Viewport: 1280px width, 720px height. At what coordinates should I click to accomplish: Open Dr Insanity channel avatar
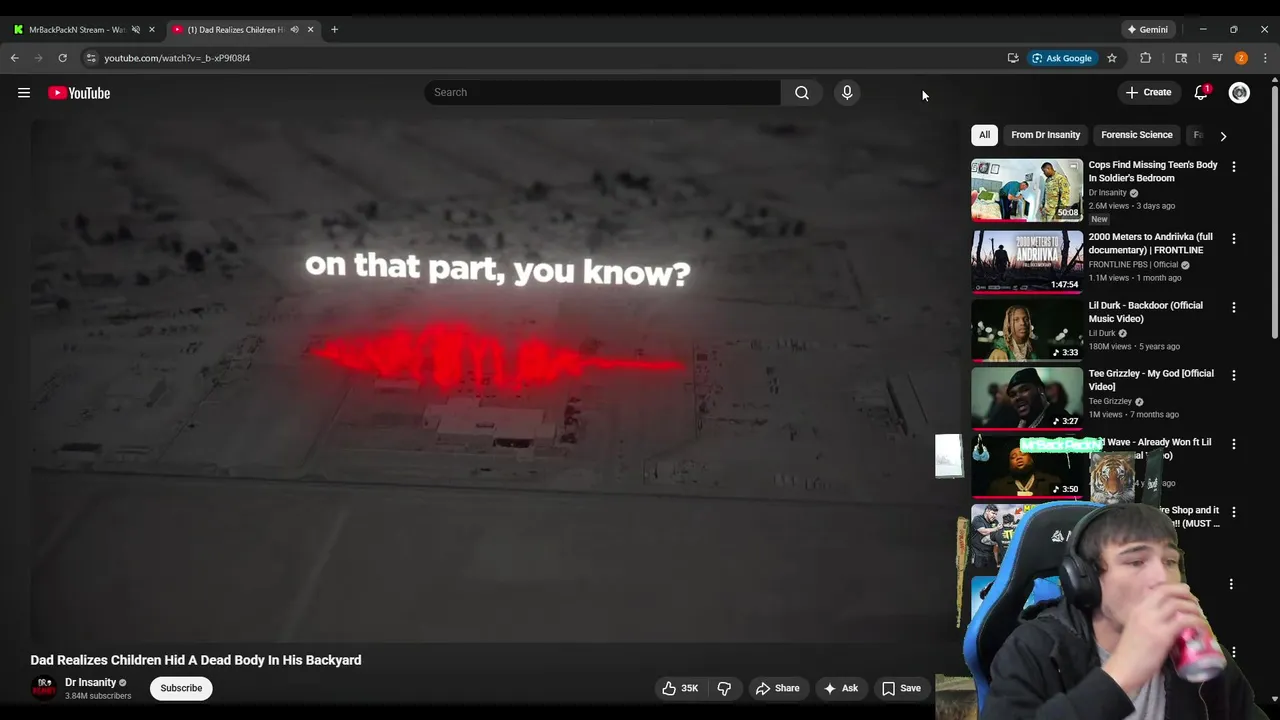(44, 688)
